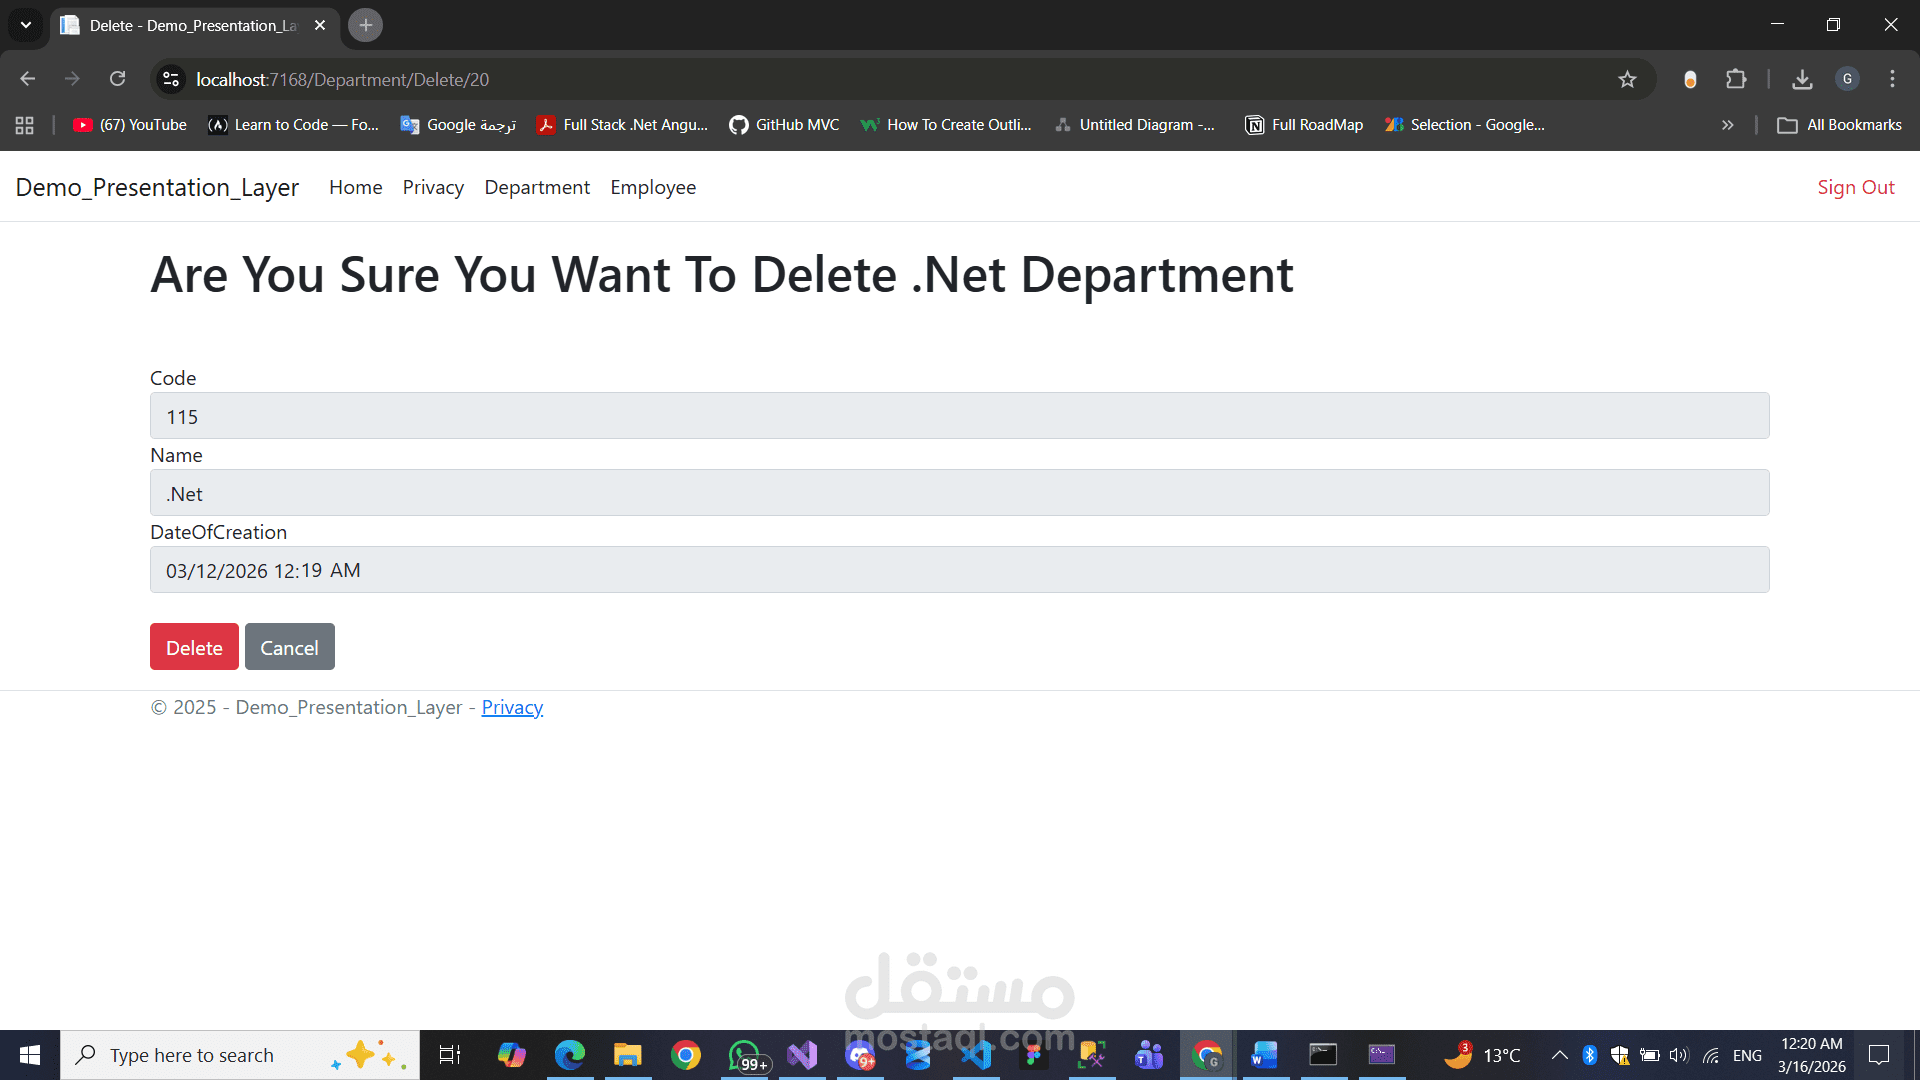Show hidden system tray icons
This screenshot has height=1080, width=1920.
(x=1559, y=1055)
